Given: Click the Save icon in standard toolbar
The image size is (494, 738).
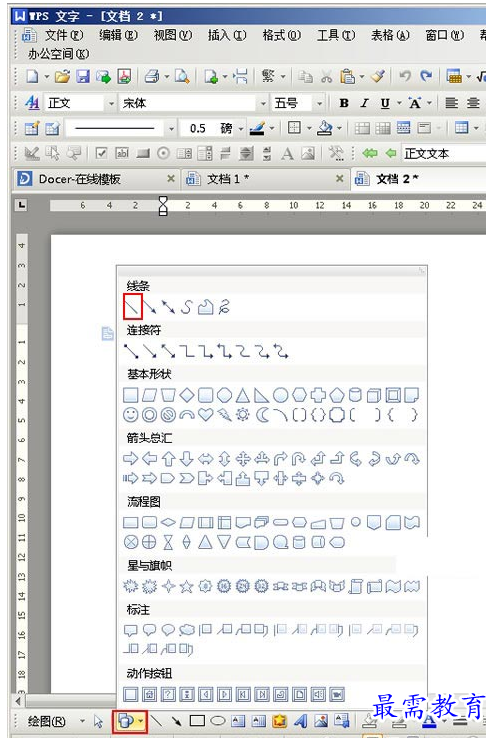Looking at the screenshot, I should [x=83, y=76].
